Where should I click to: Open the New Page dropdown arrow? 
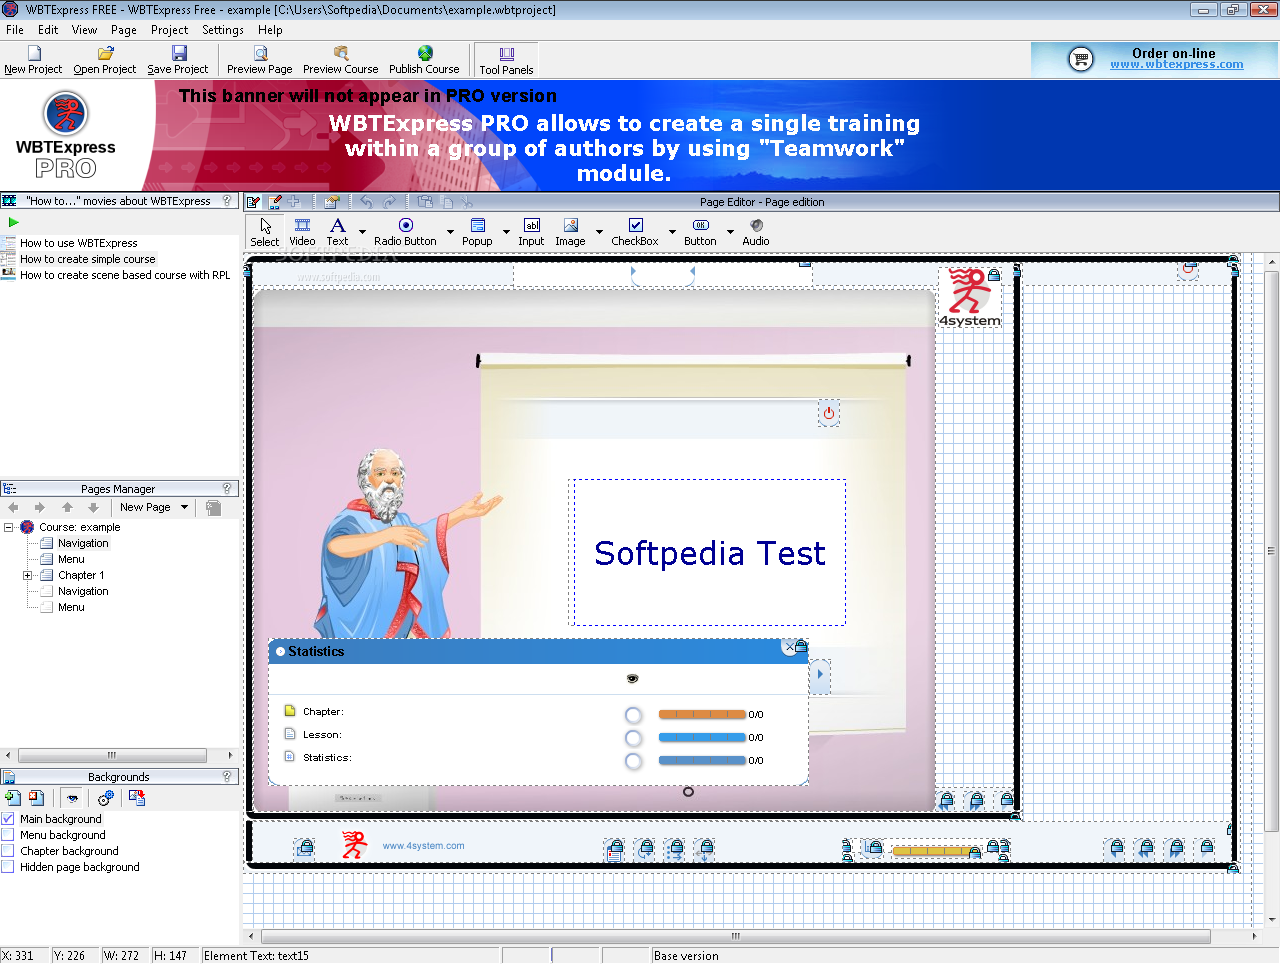pyautogui.click(x=184, y=507)
